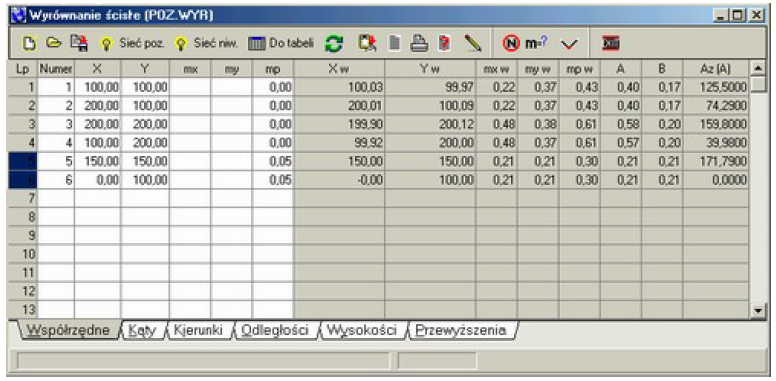
Task: Open the 'Sieć niw.' levelling network button
Action: click(207, 44)
